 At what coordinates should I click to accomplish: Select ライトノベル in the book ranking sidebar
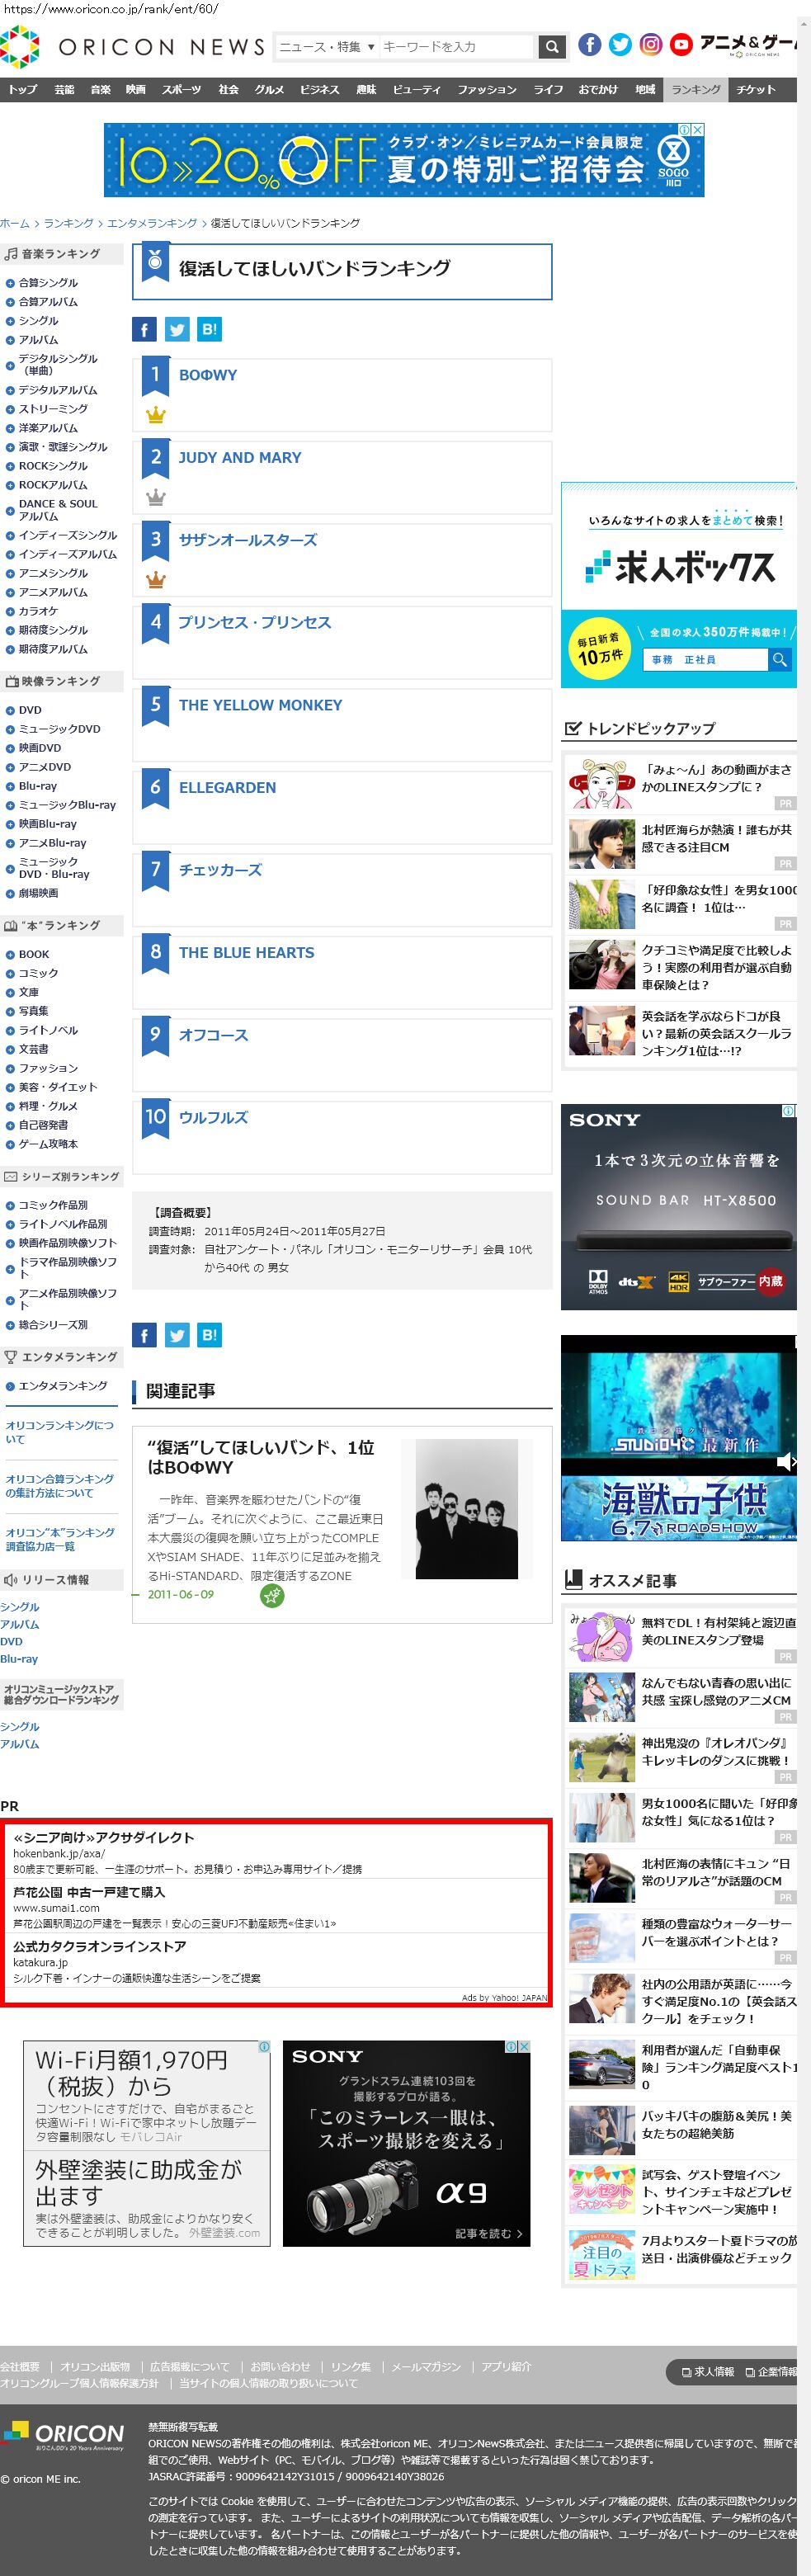point(48,1030)
